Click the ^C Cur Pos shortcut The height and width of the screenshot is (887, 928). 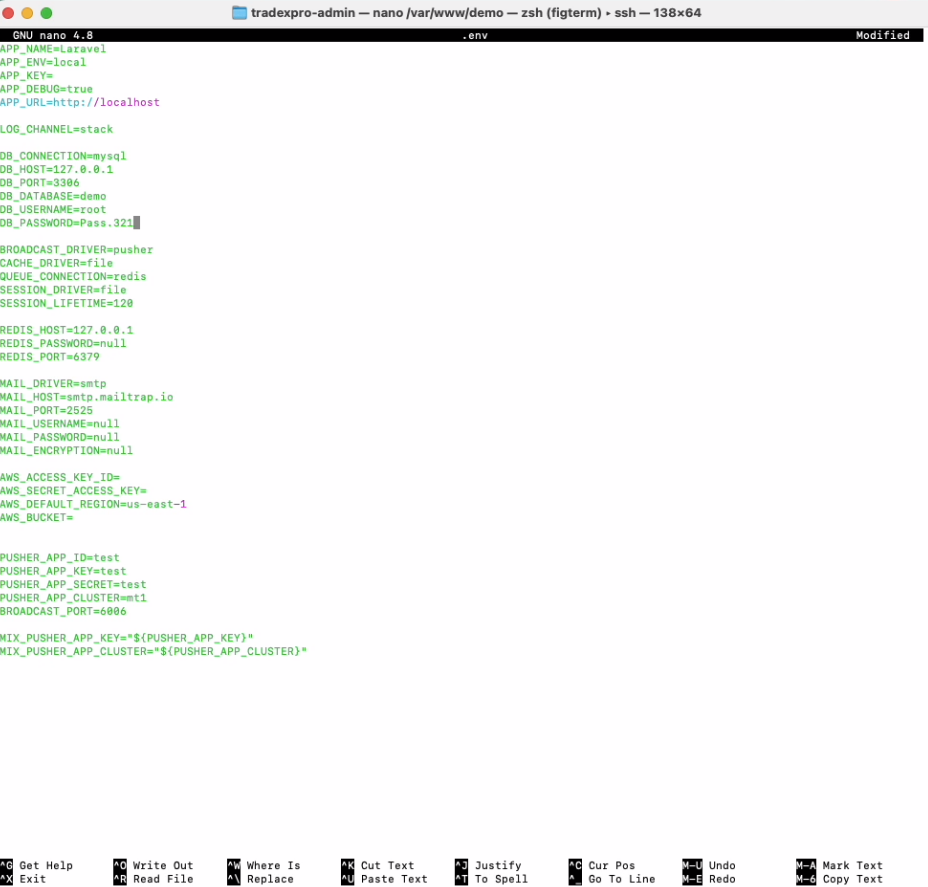(601, 866)
